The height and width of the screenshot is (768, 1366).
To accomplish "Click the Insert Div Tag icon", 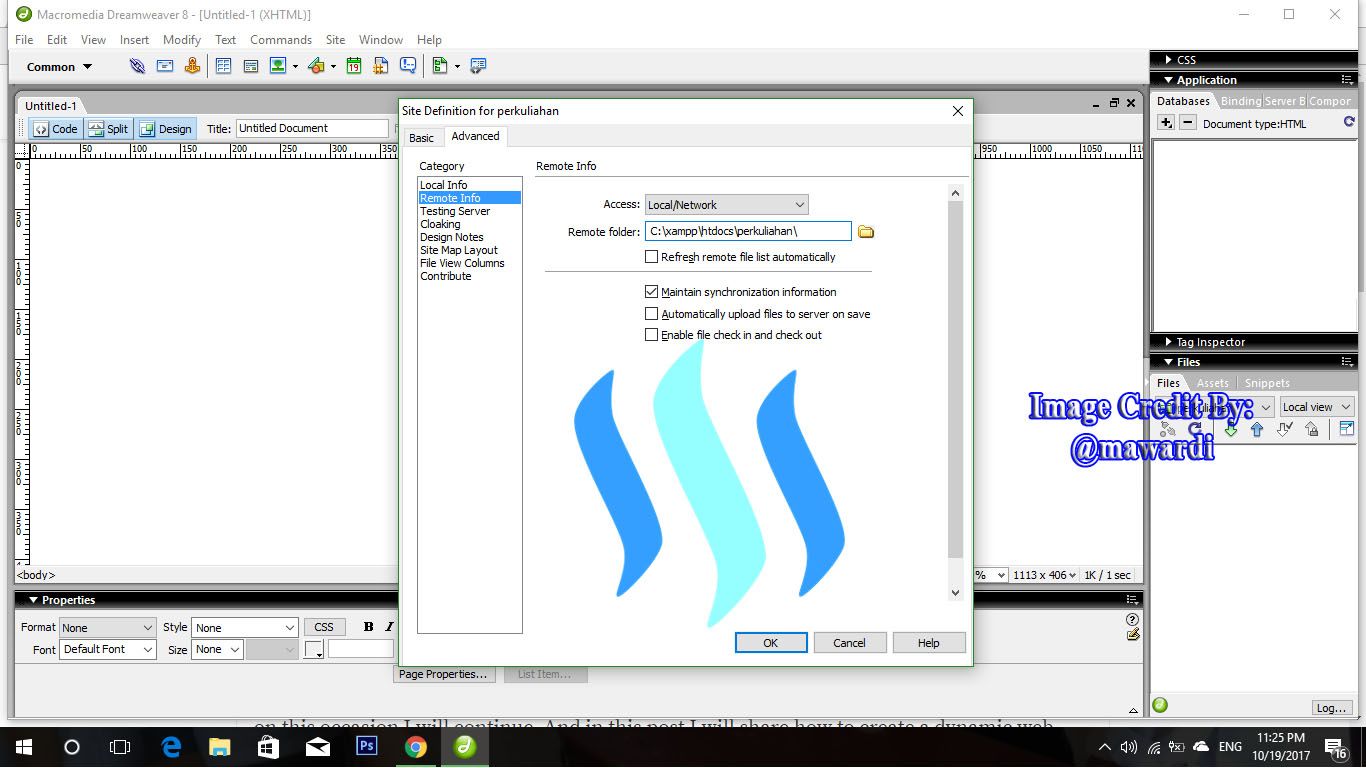I will pos(251,66).
